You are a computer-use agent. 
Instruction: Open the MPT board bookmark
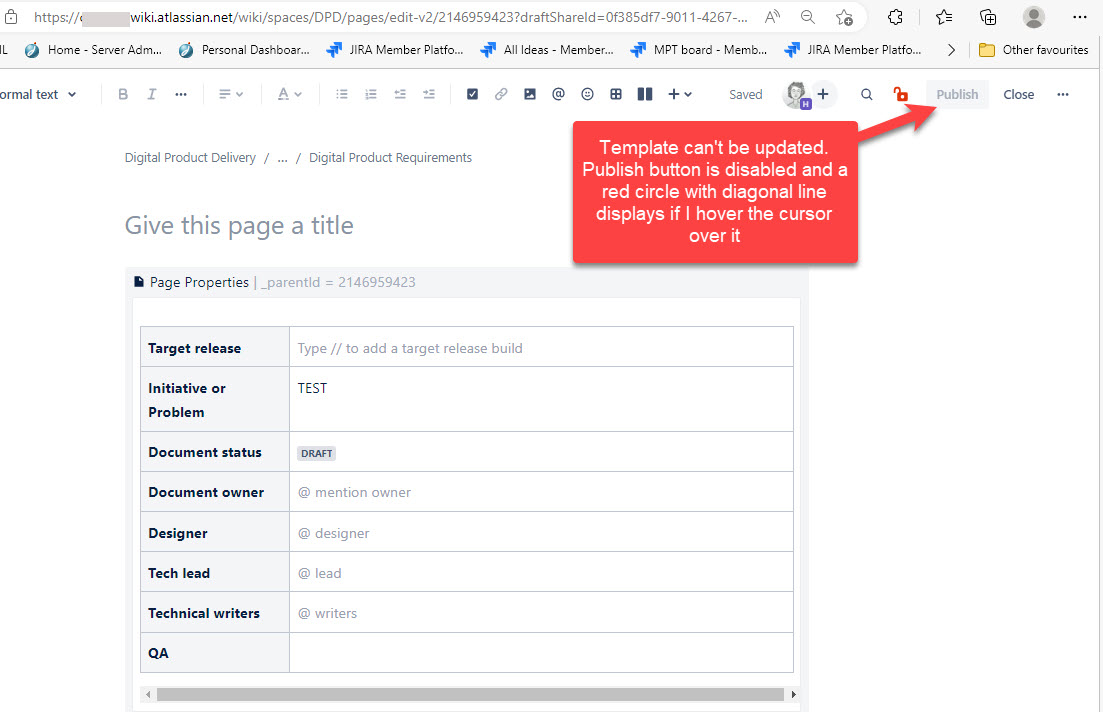[698, 50]
